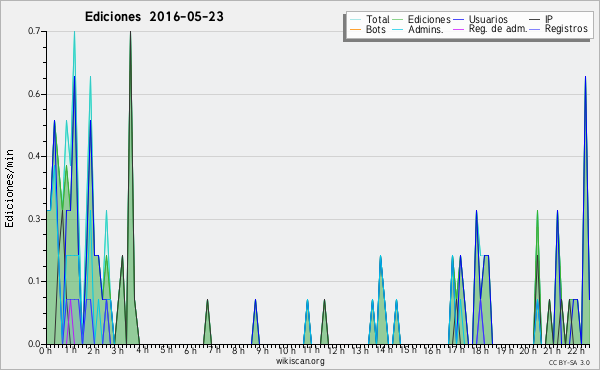
Task: Click the IP legend entry
Action: coord(541,19)
